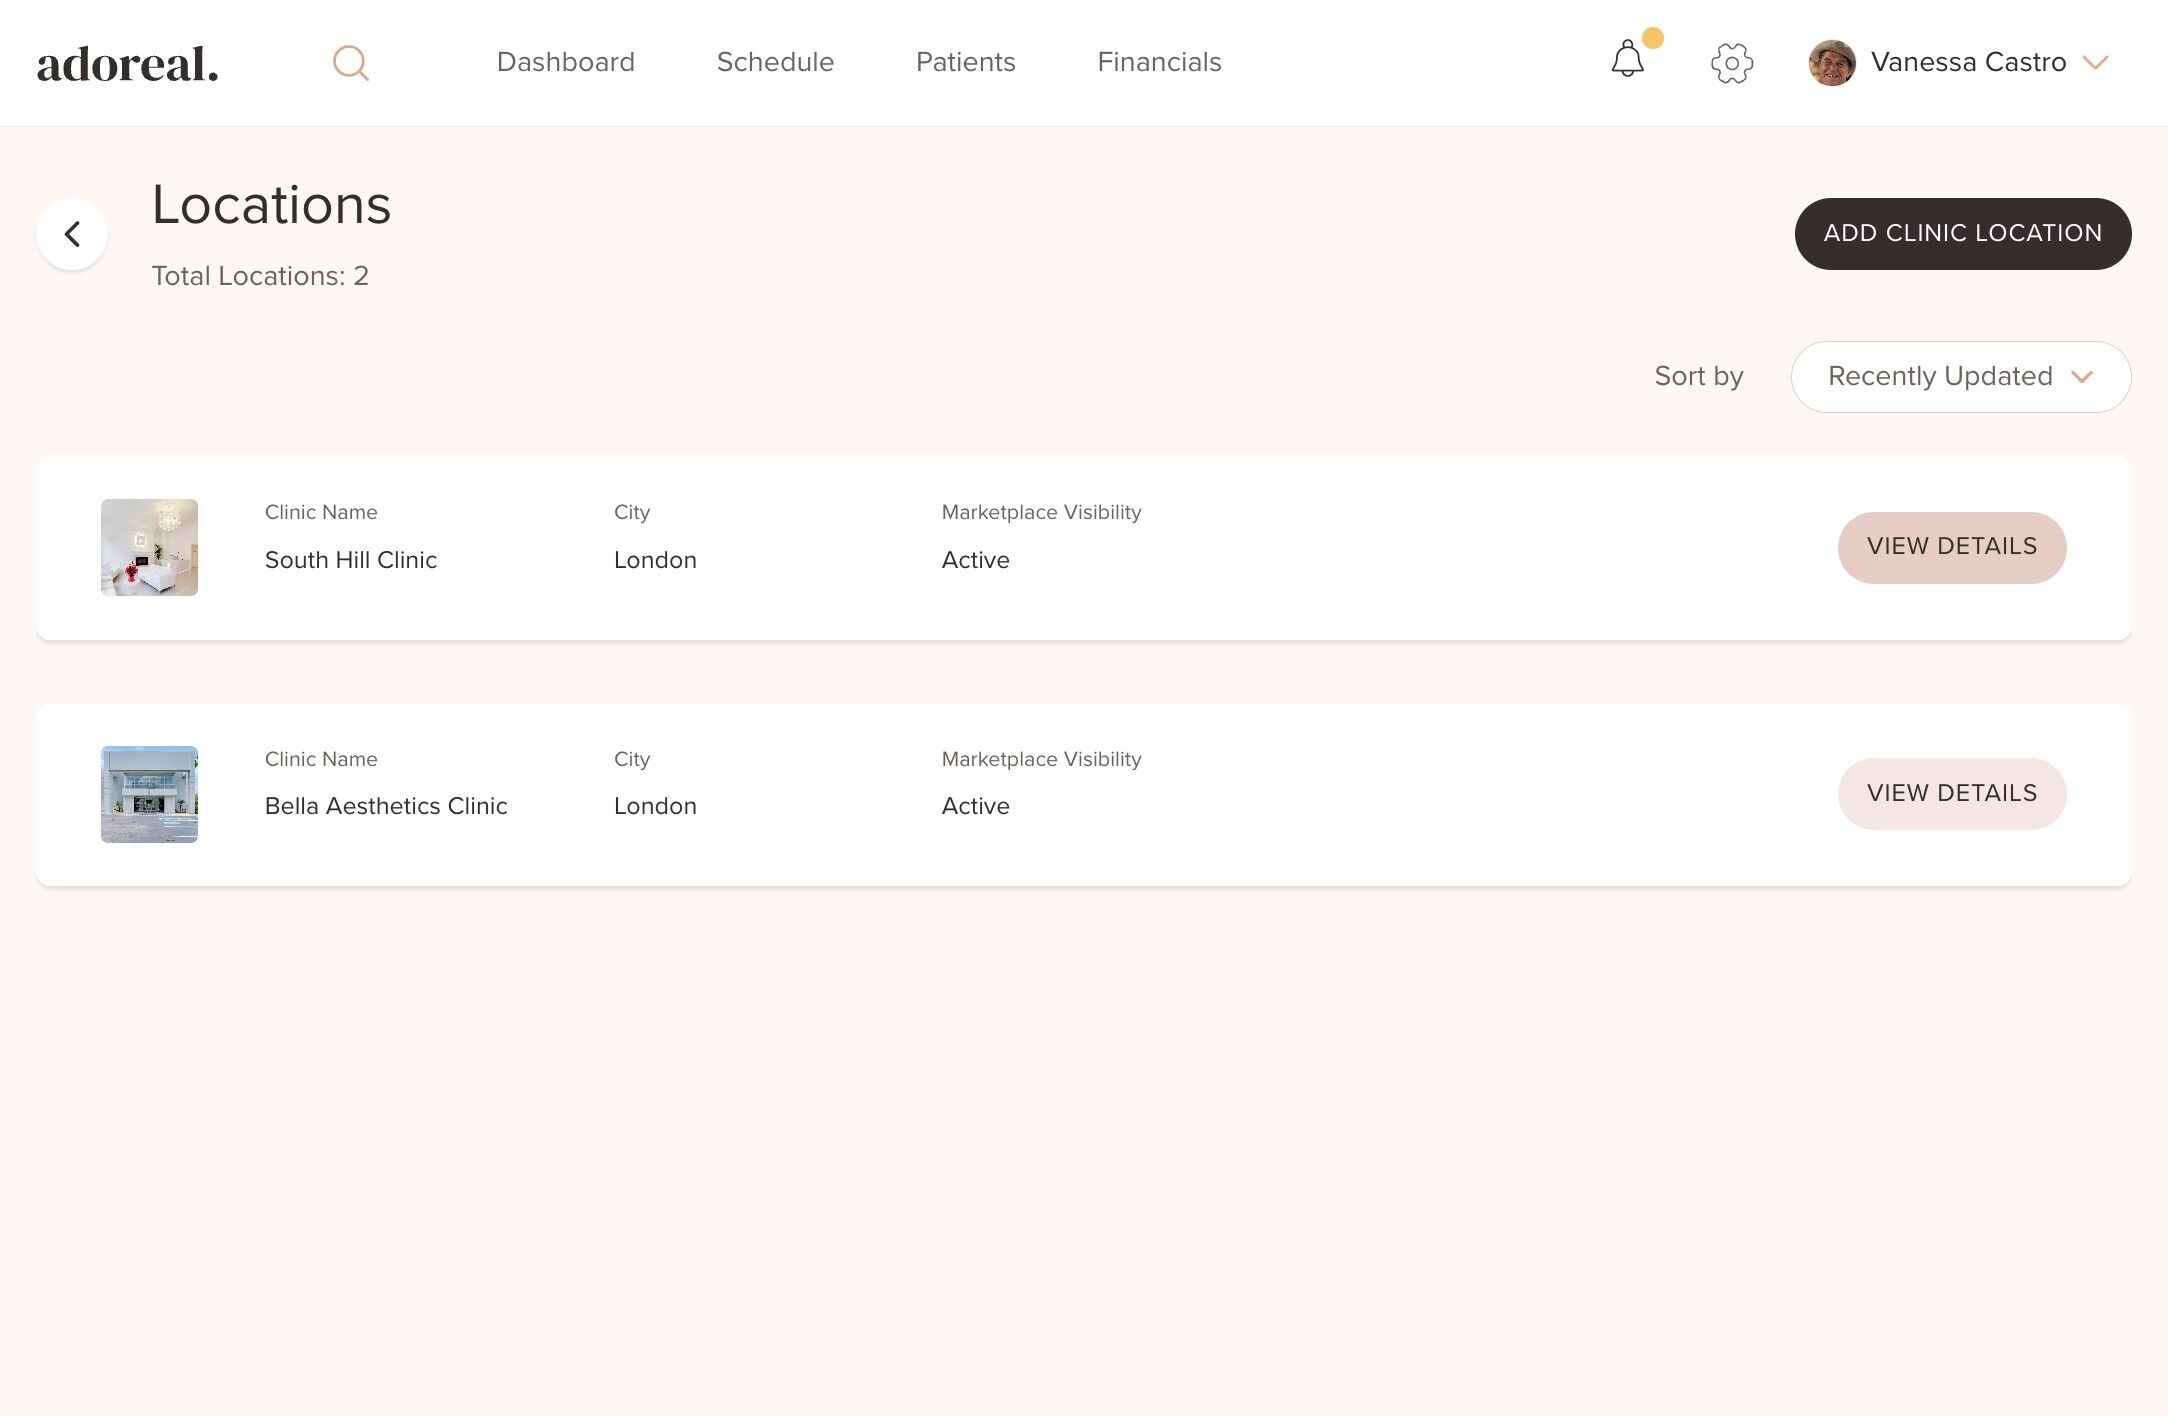Click Bella Aesthetics Clinic building thumbnail
The width and height of the screenshot is (2168, 1416).
pos(149,794)
